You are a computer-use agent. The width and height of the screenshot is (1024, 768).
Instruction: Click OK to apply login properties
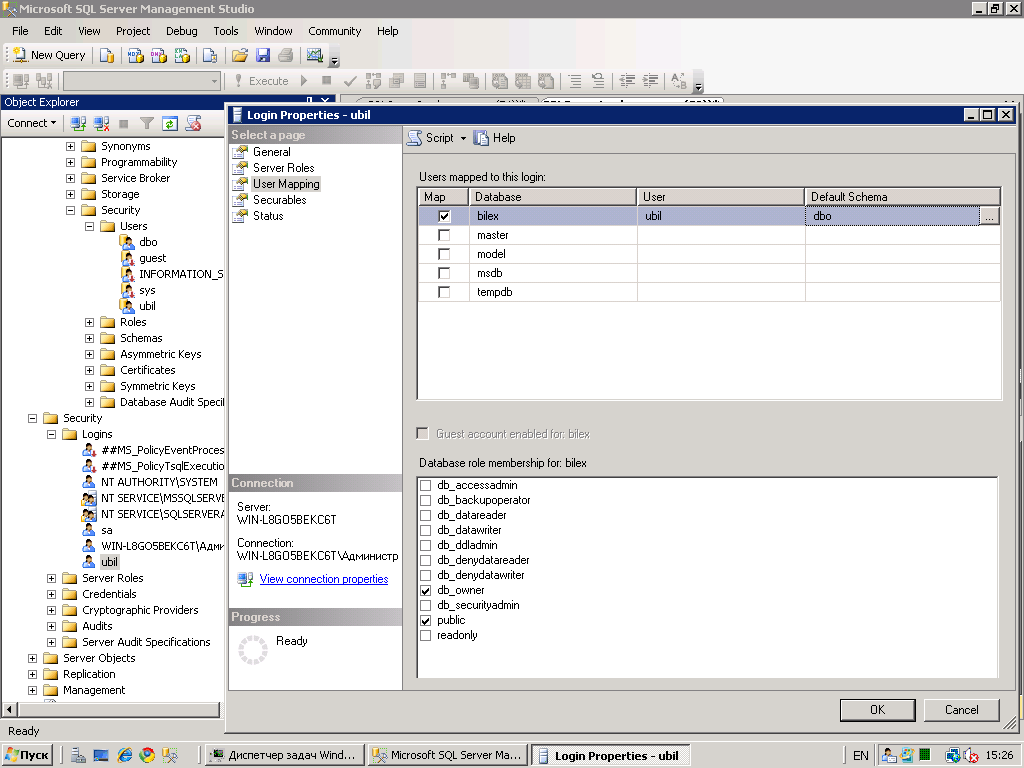point(878,710)
